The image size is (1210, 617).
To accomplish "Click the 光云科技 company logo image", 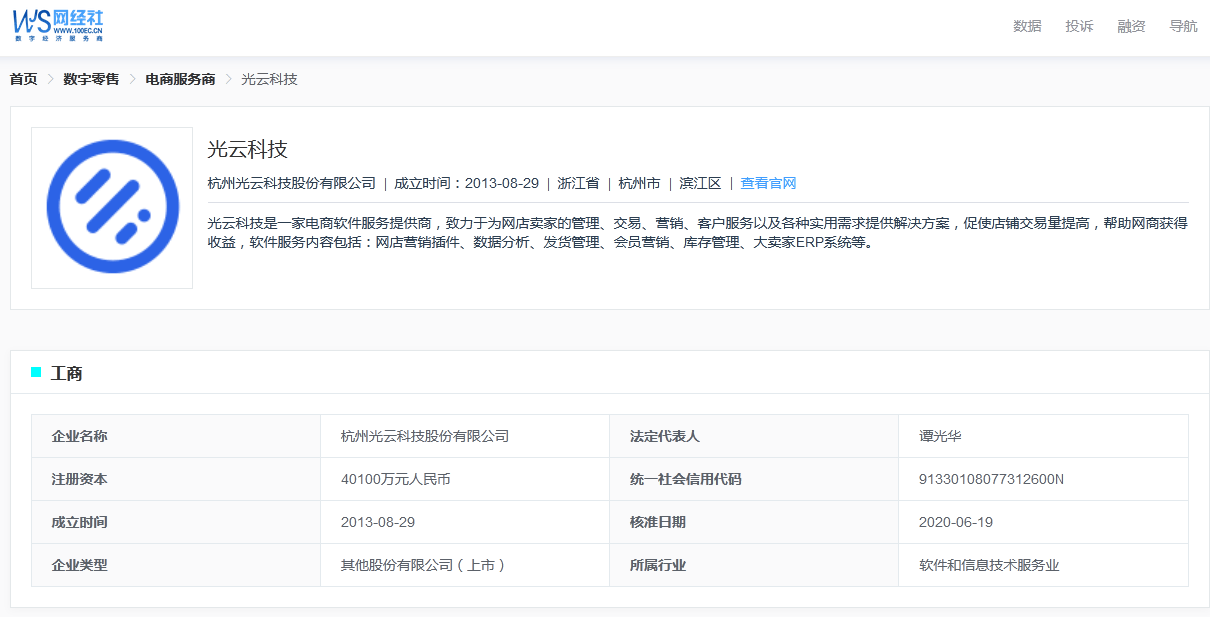I will pos(112,208).
